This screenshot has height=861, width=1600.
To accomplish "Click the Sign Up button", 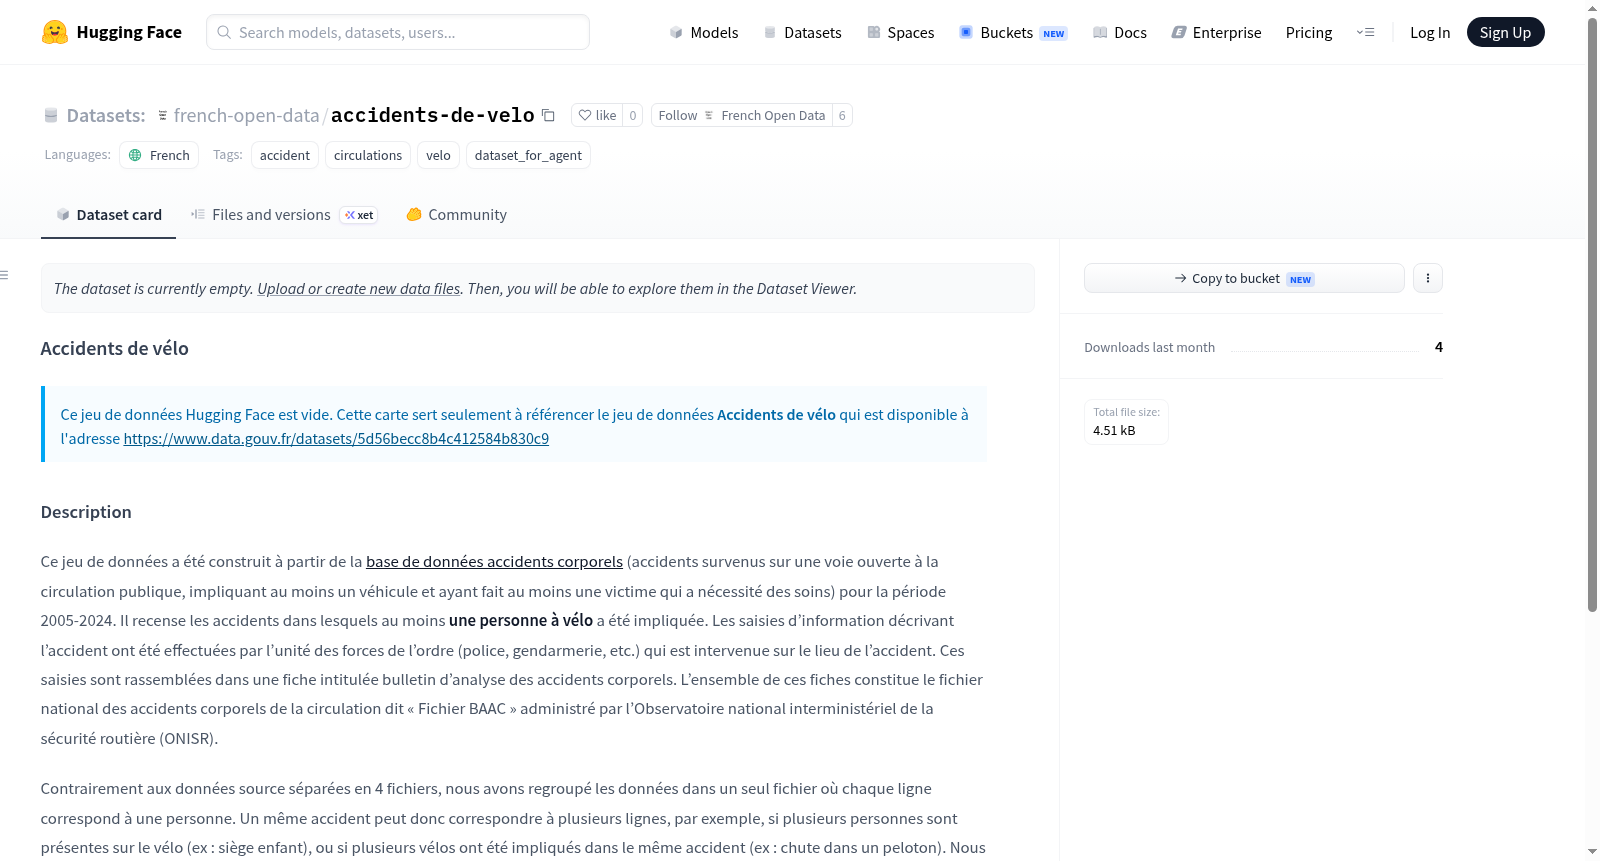I will tap(1505, 32).
